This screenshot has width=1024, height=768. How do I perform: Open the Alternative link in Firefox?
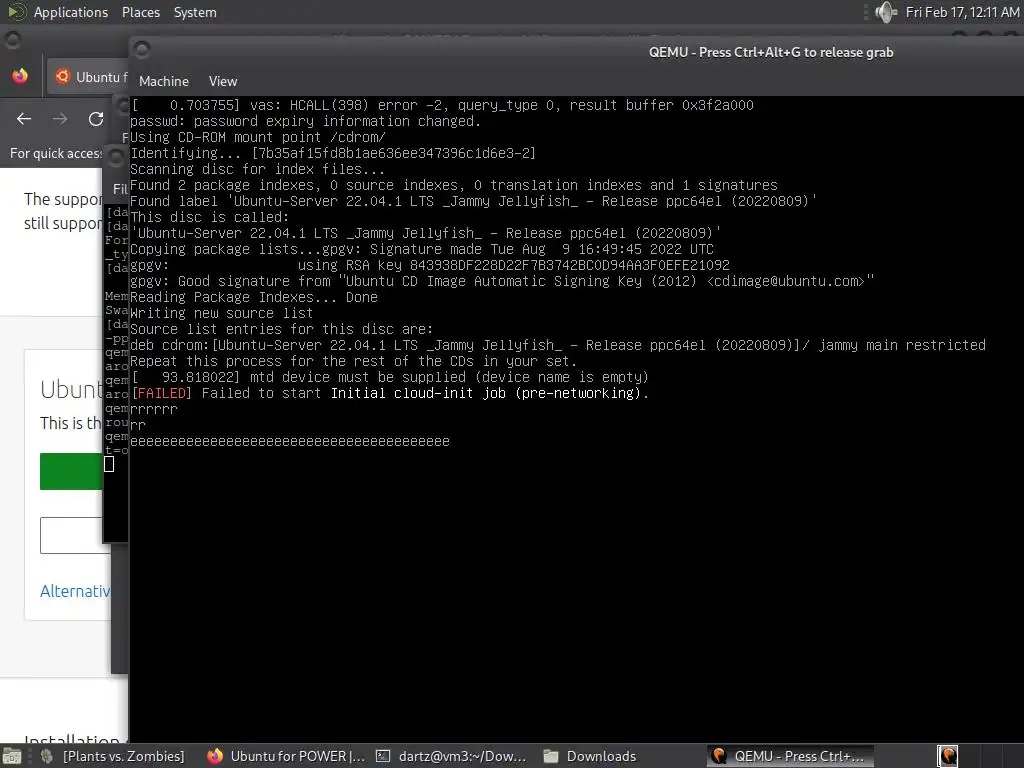click(75, 591)
